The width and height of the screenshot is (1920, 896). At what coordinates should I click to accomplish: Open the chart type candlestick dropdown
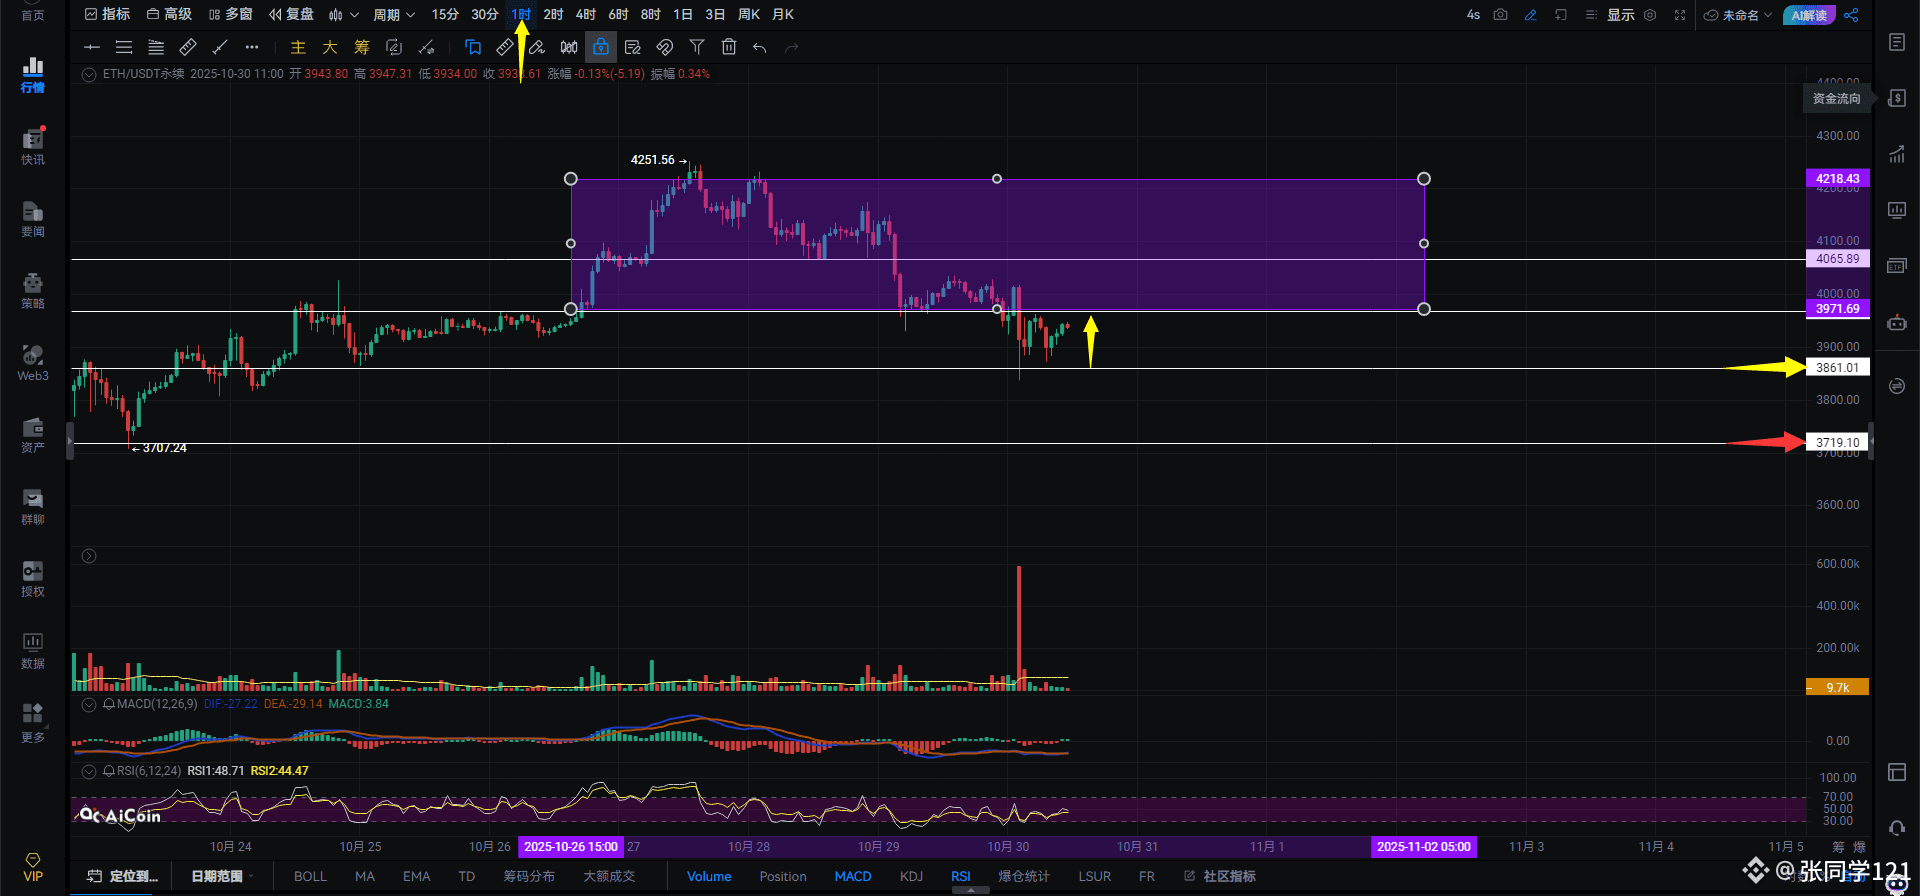tap(343, 15)
